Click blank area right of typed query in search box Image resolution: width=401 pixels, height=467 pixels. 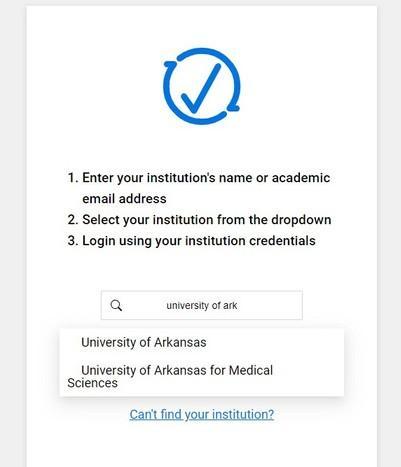tap(268, 305)
